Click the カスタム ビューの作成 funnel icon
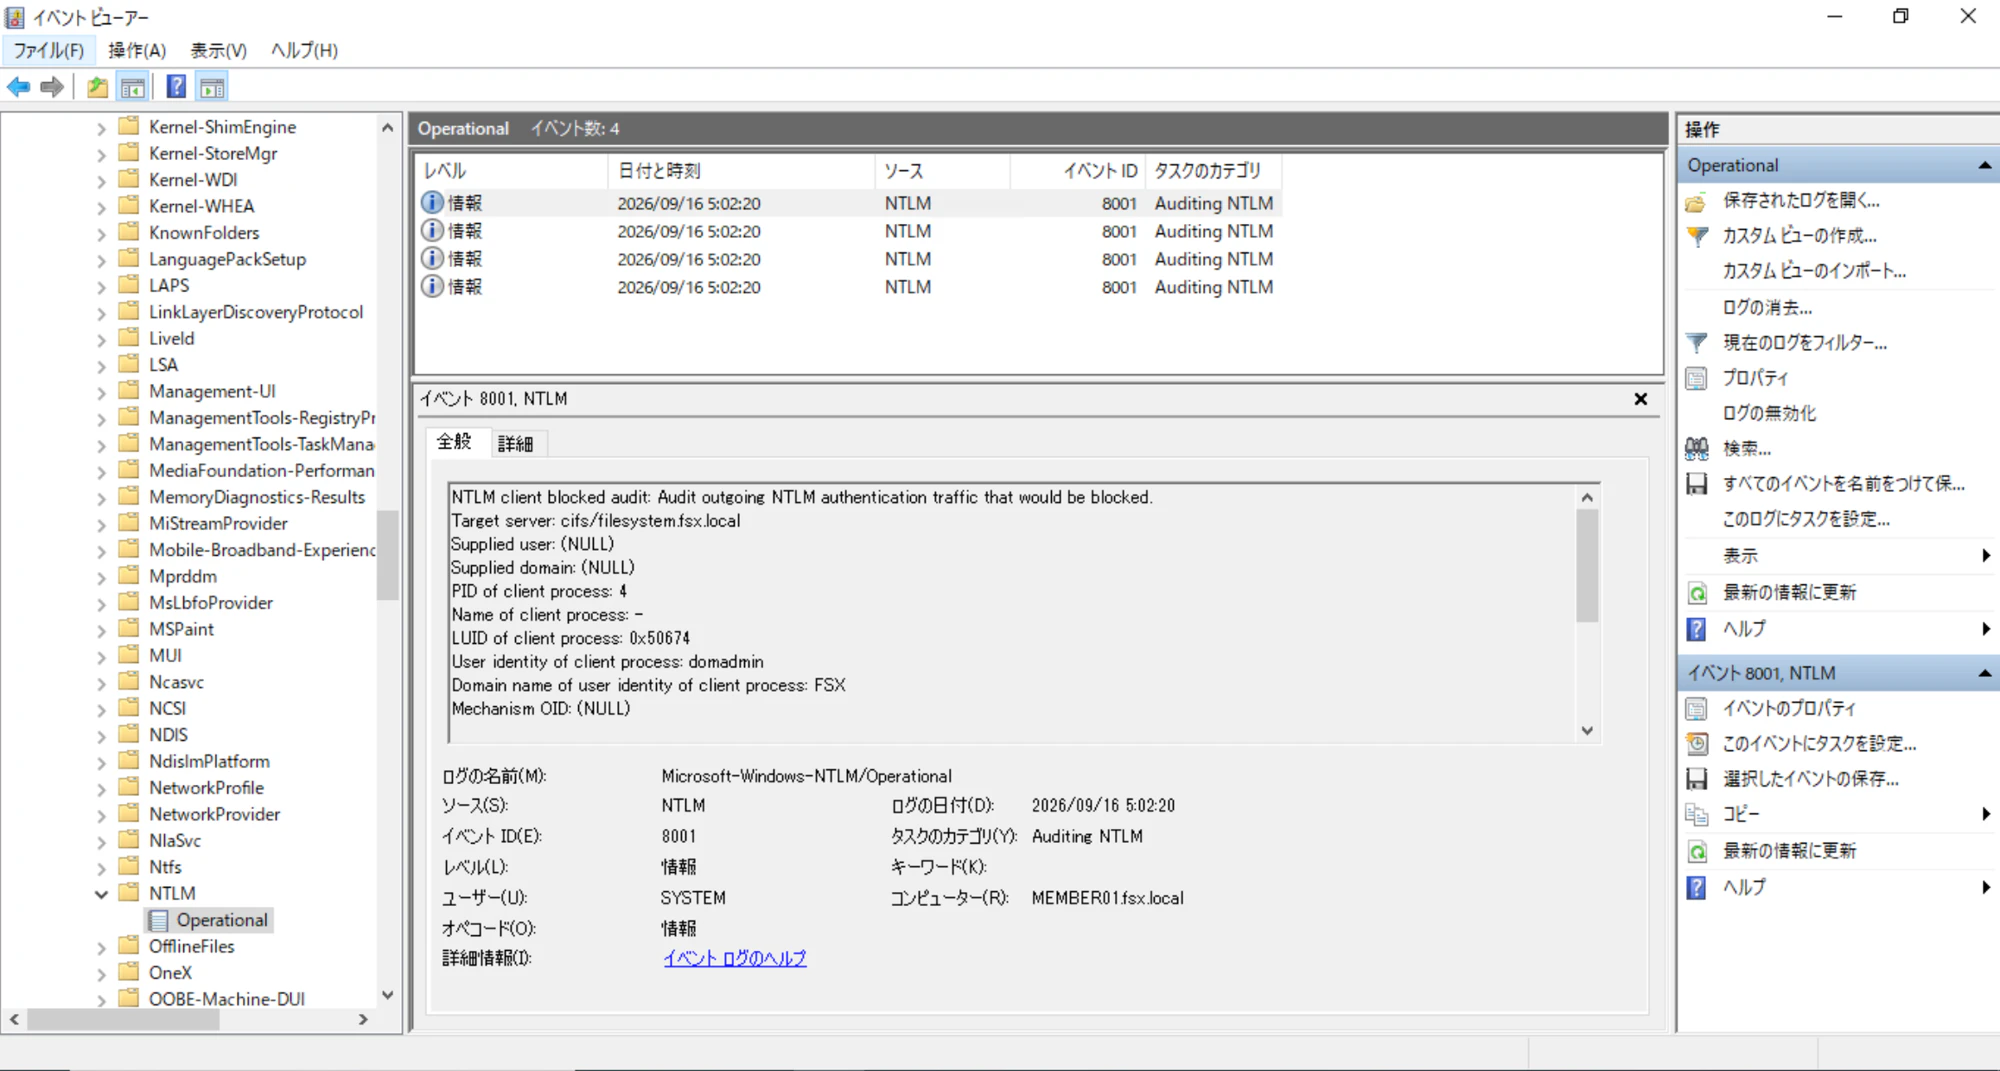This screenshot has width=2000, height=1071. [1696, 236]
